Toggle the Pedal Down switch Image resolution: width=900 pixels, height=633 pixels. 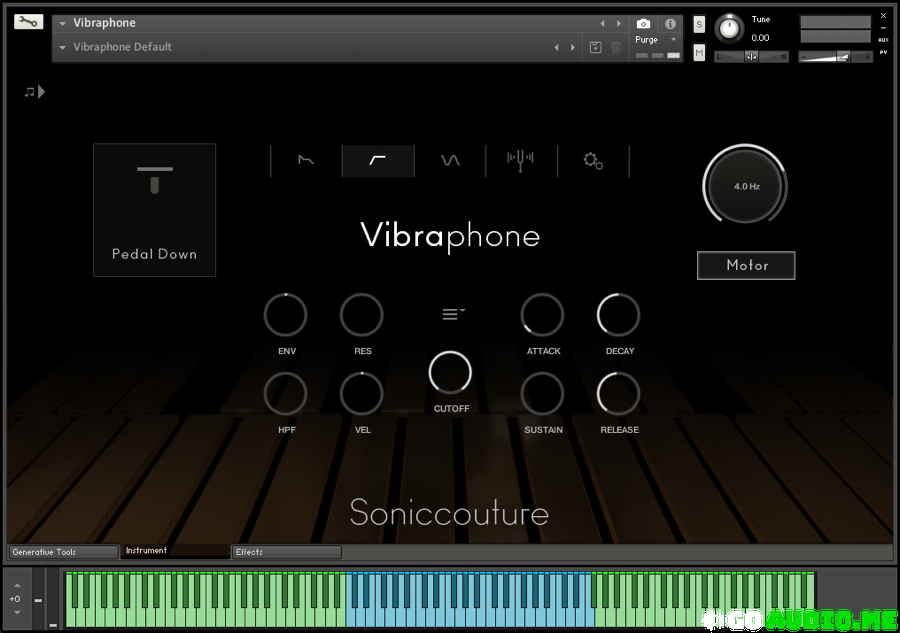coord(155,210)
